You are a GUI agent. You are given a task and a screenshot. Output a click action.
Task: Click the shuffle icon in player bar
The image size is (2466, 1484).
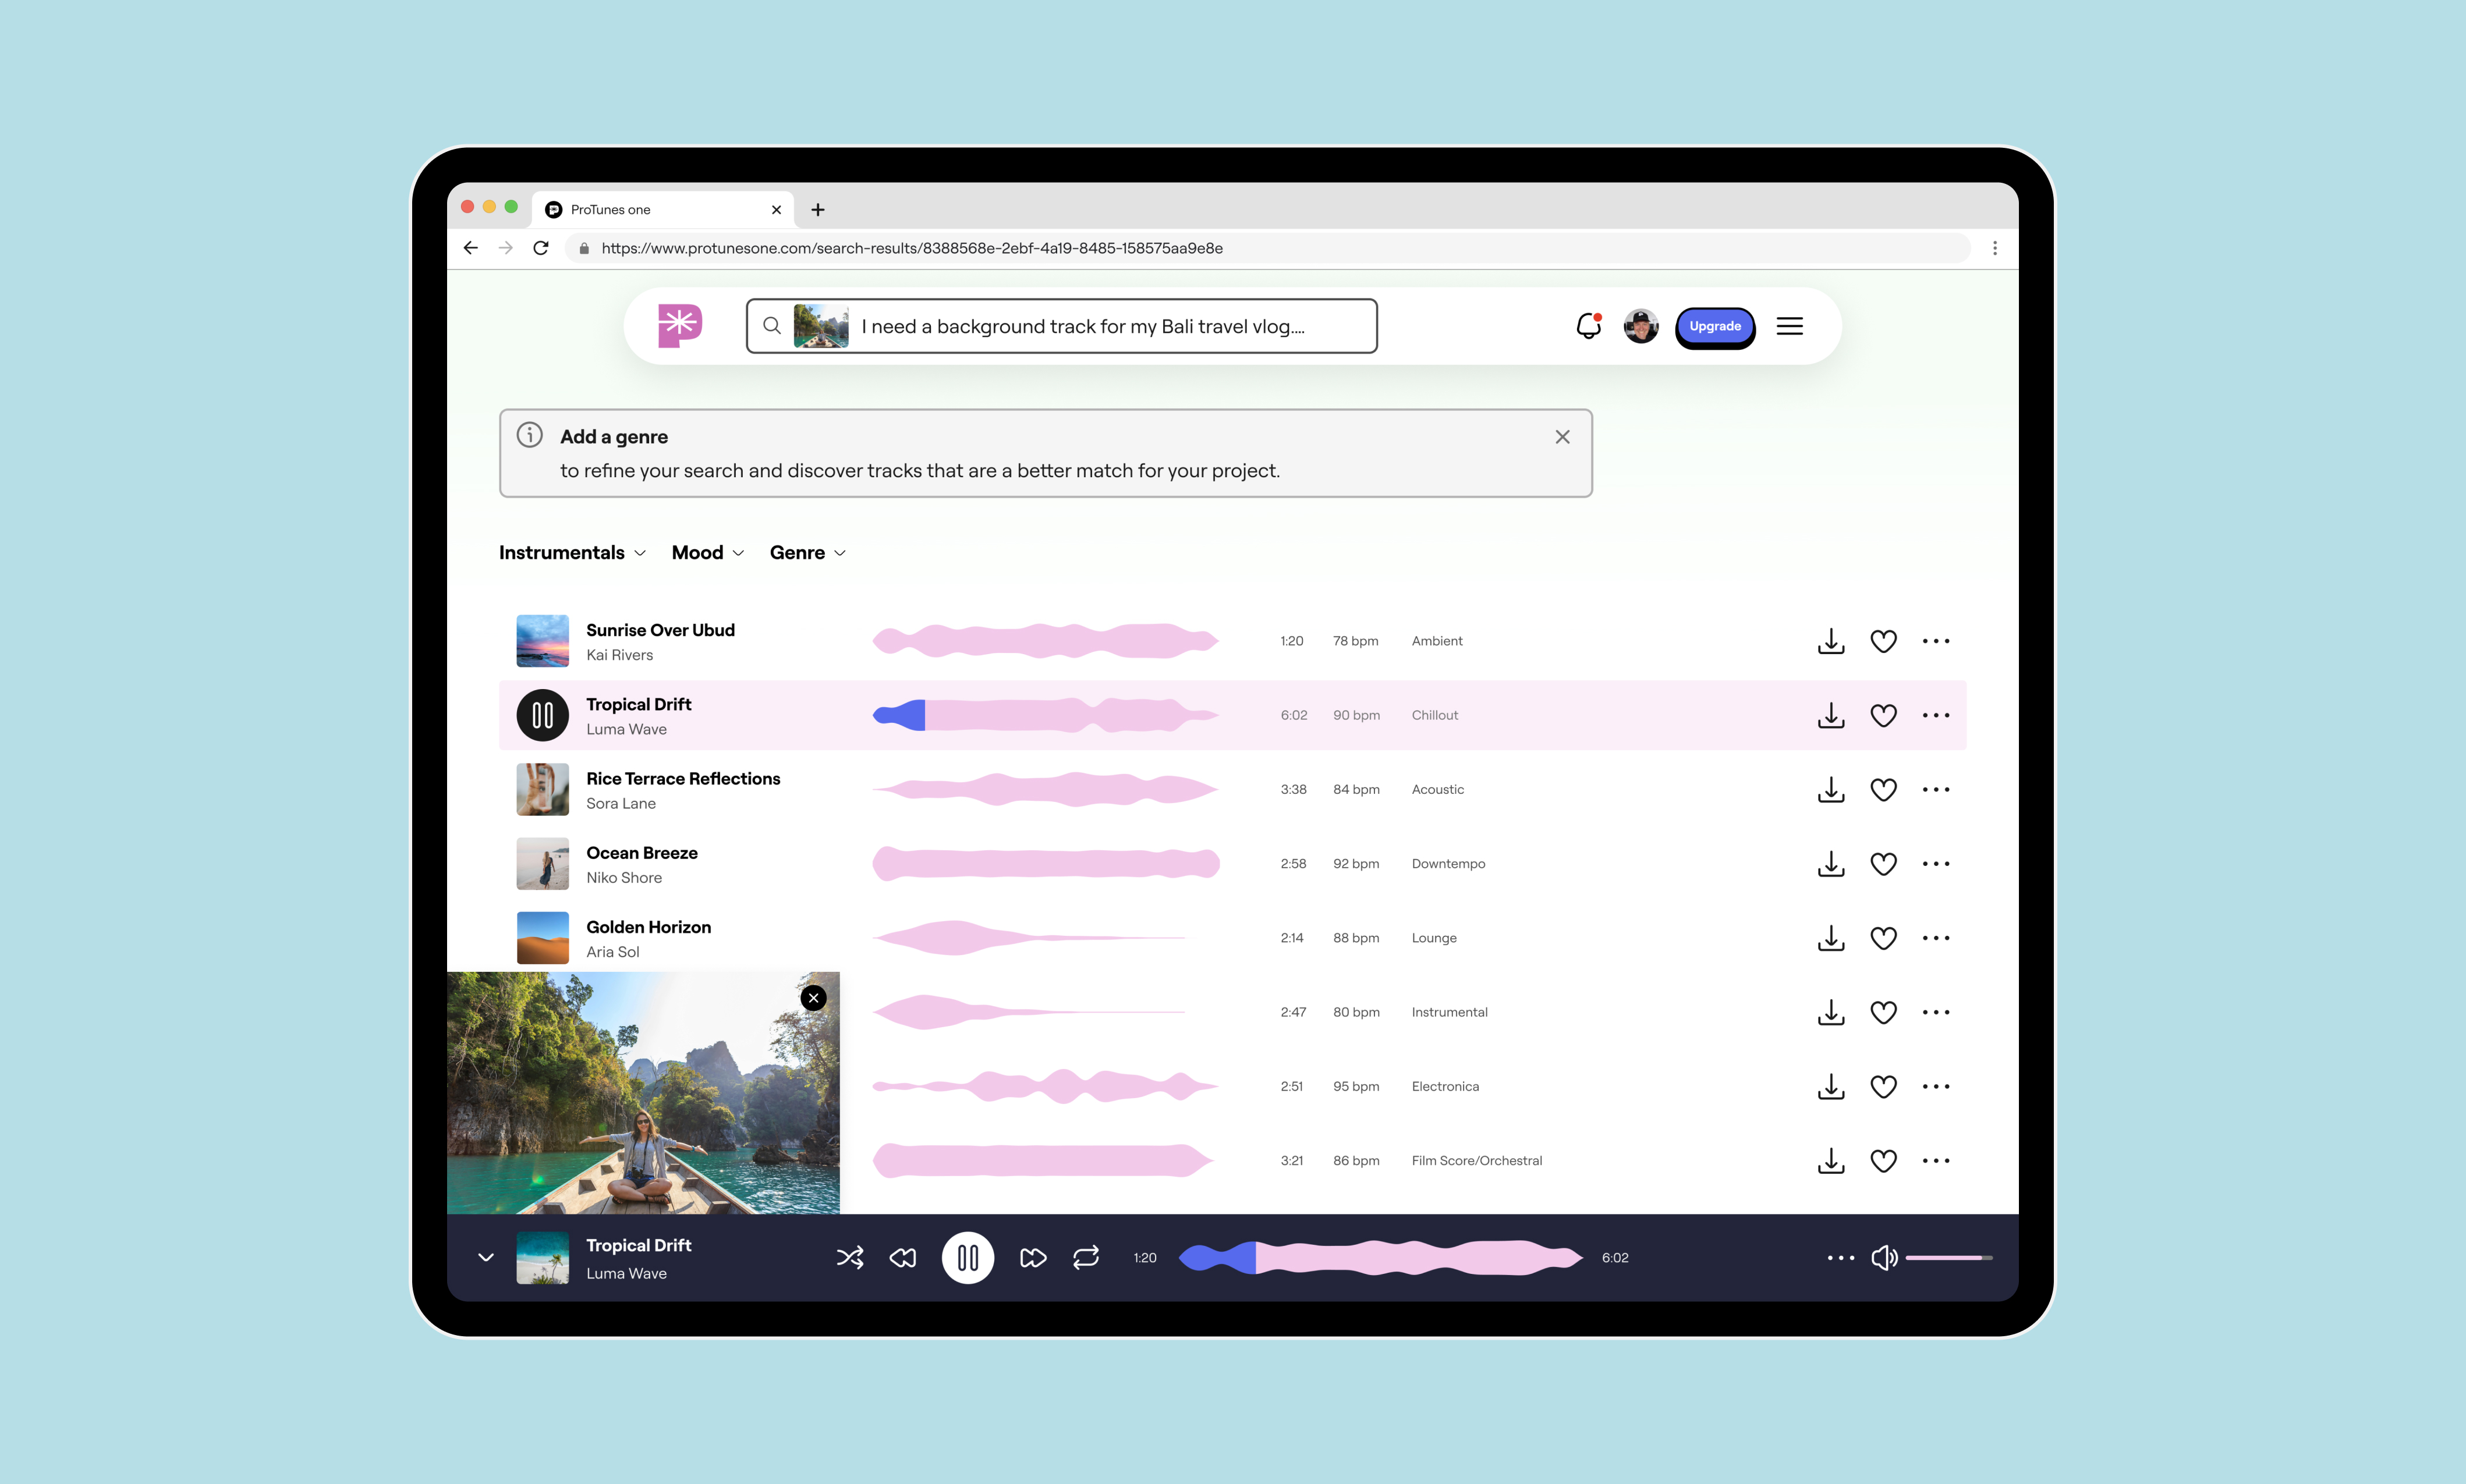pyautogui.click(x=850, y=1258)
